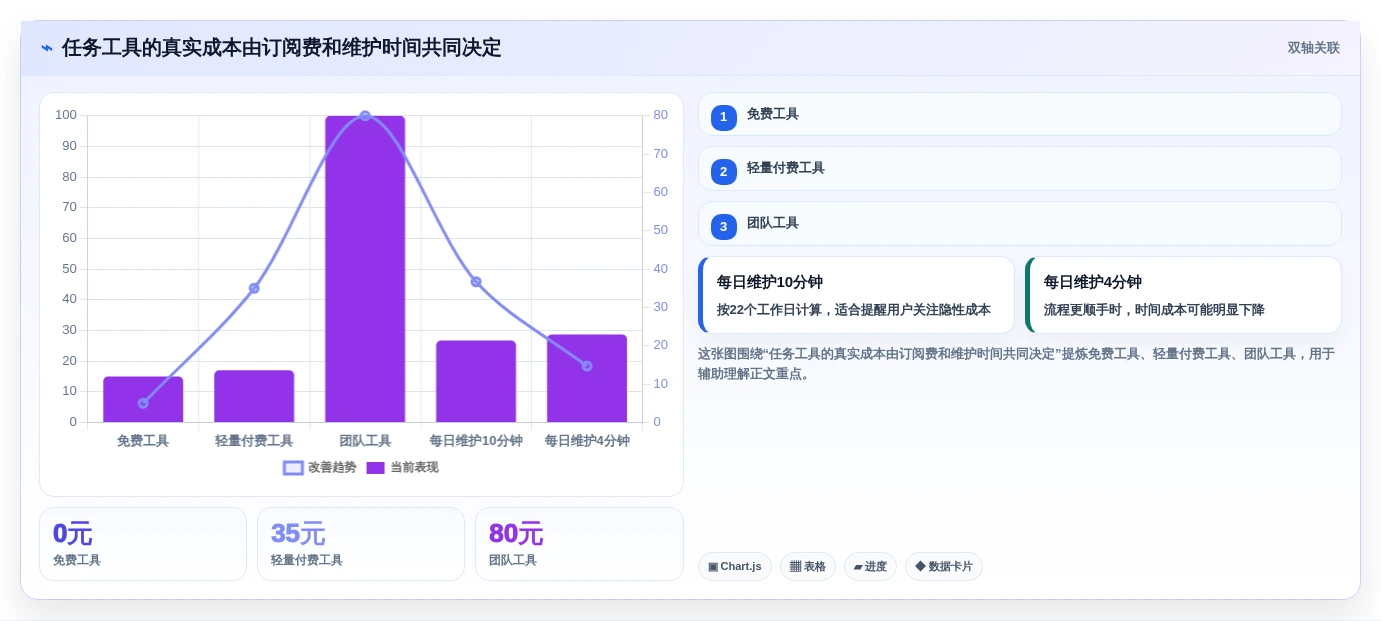The image size is (1381, 621).
Task: Click the 进度 tag chip
Action: [x=870, y=566]
